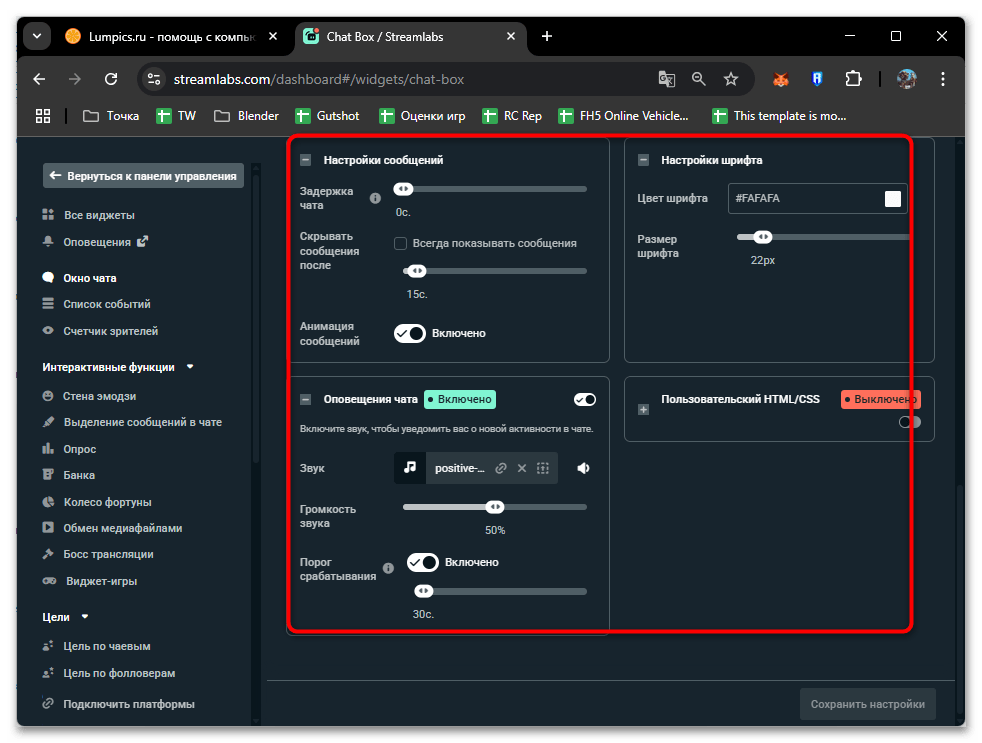Collapse the Интерактивные функции sidebar group

[190, 367]
